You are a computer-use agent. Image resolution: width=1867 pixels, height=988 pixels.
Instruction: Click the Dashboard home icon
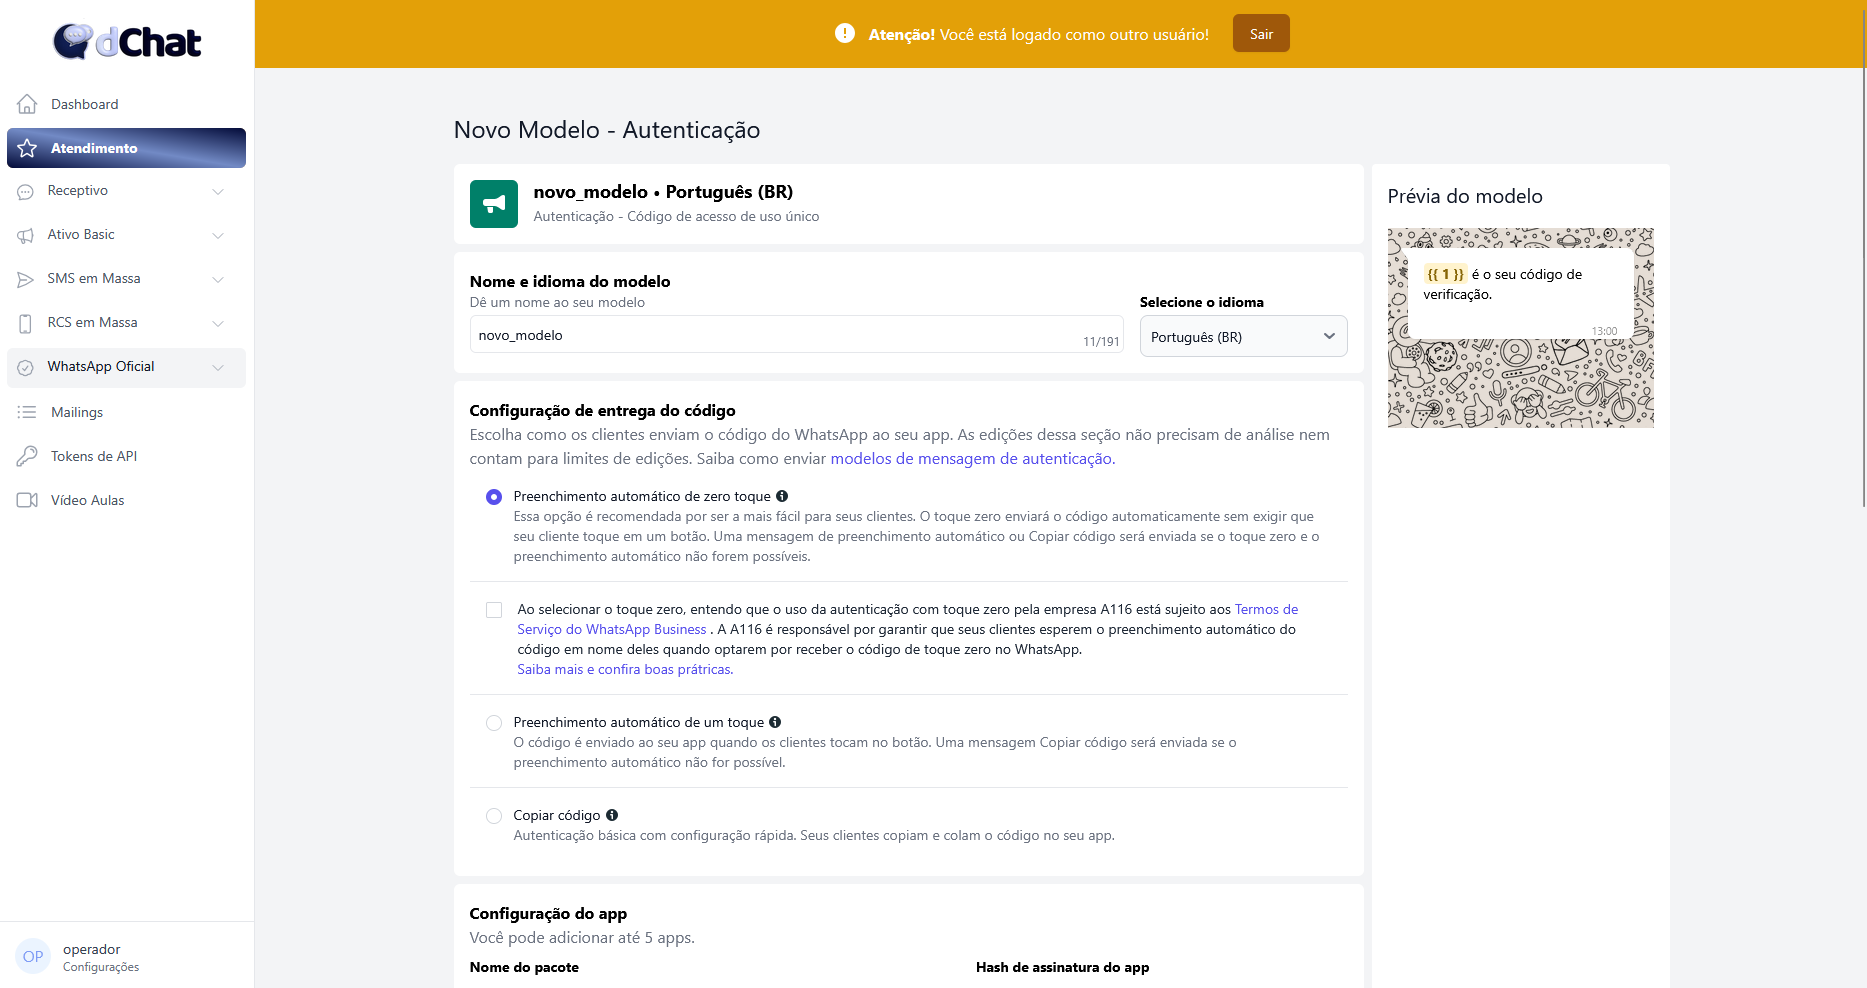tap(27, 104)
